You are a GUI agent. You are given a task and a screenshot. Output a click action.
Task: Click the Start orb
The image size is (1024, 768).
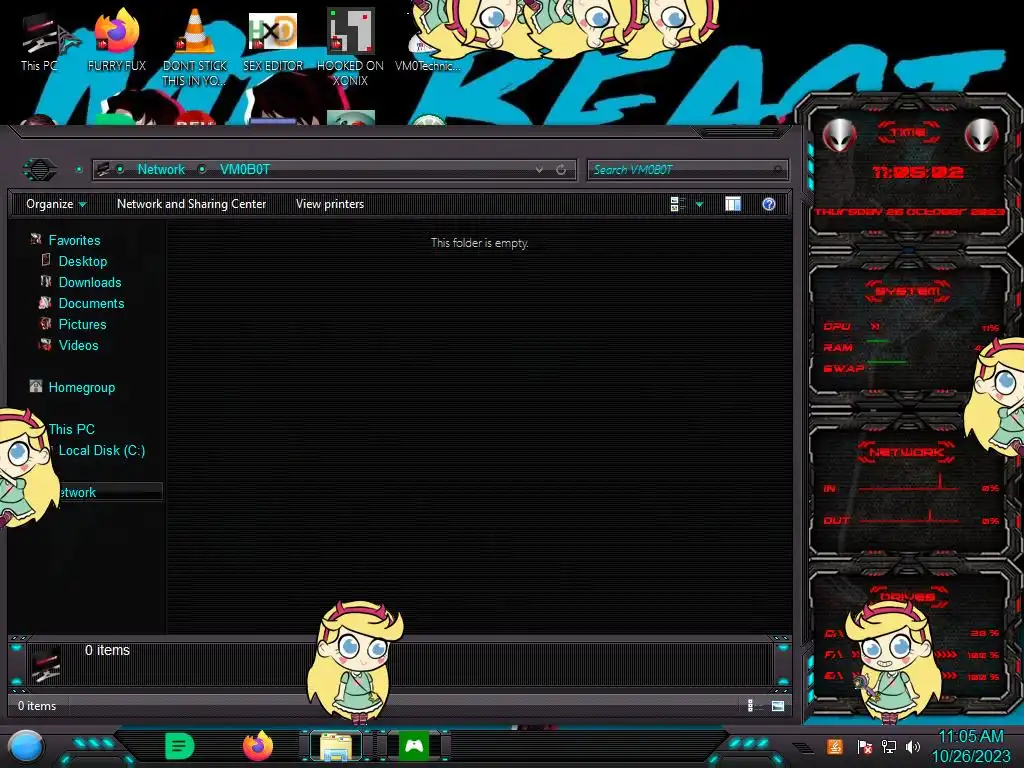click(x=26, y=747)
